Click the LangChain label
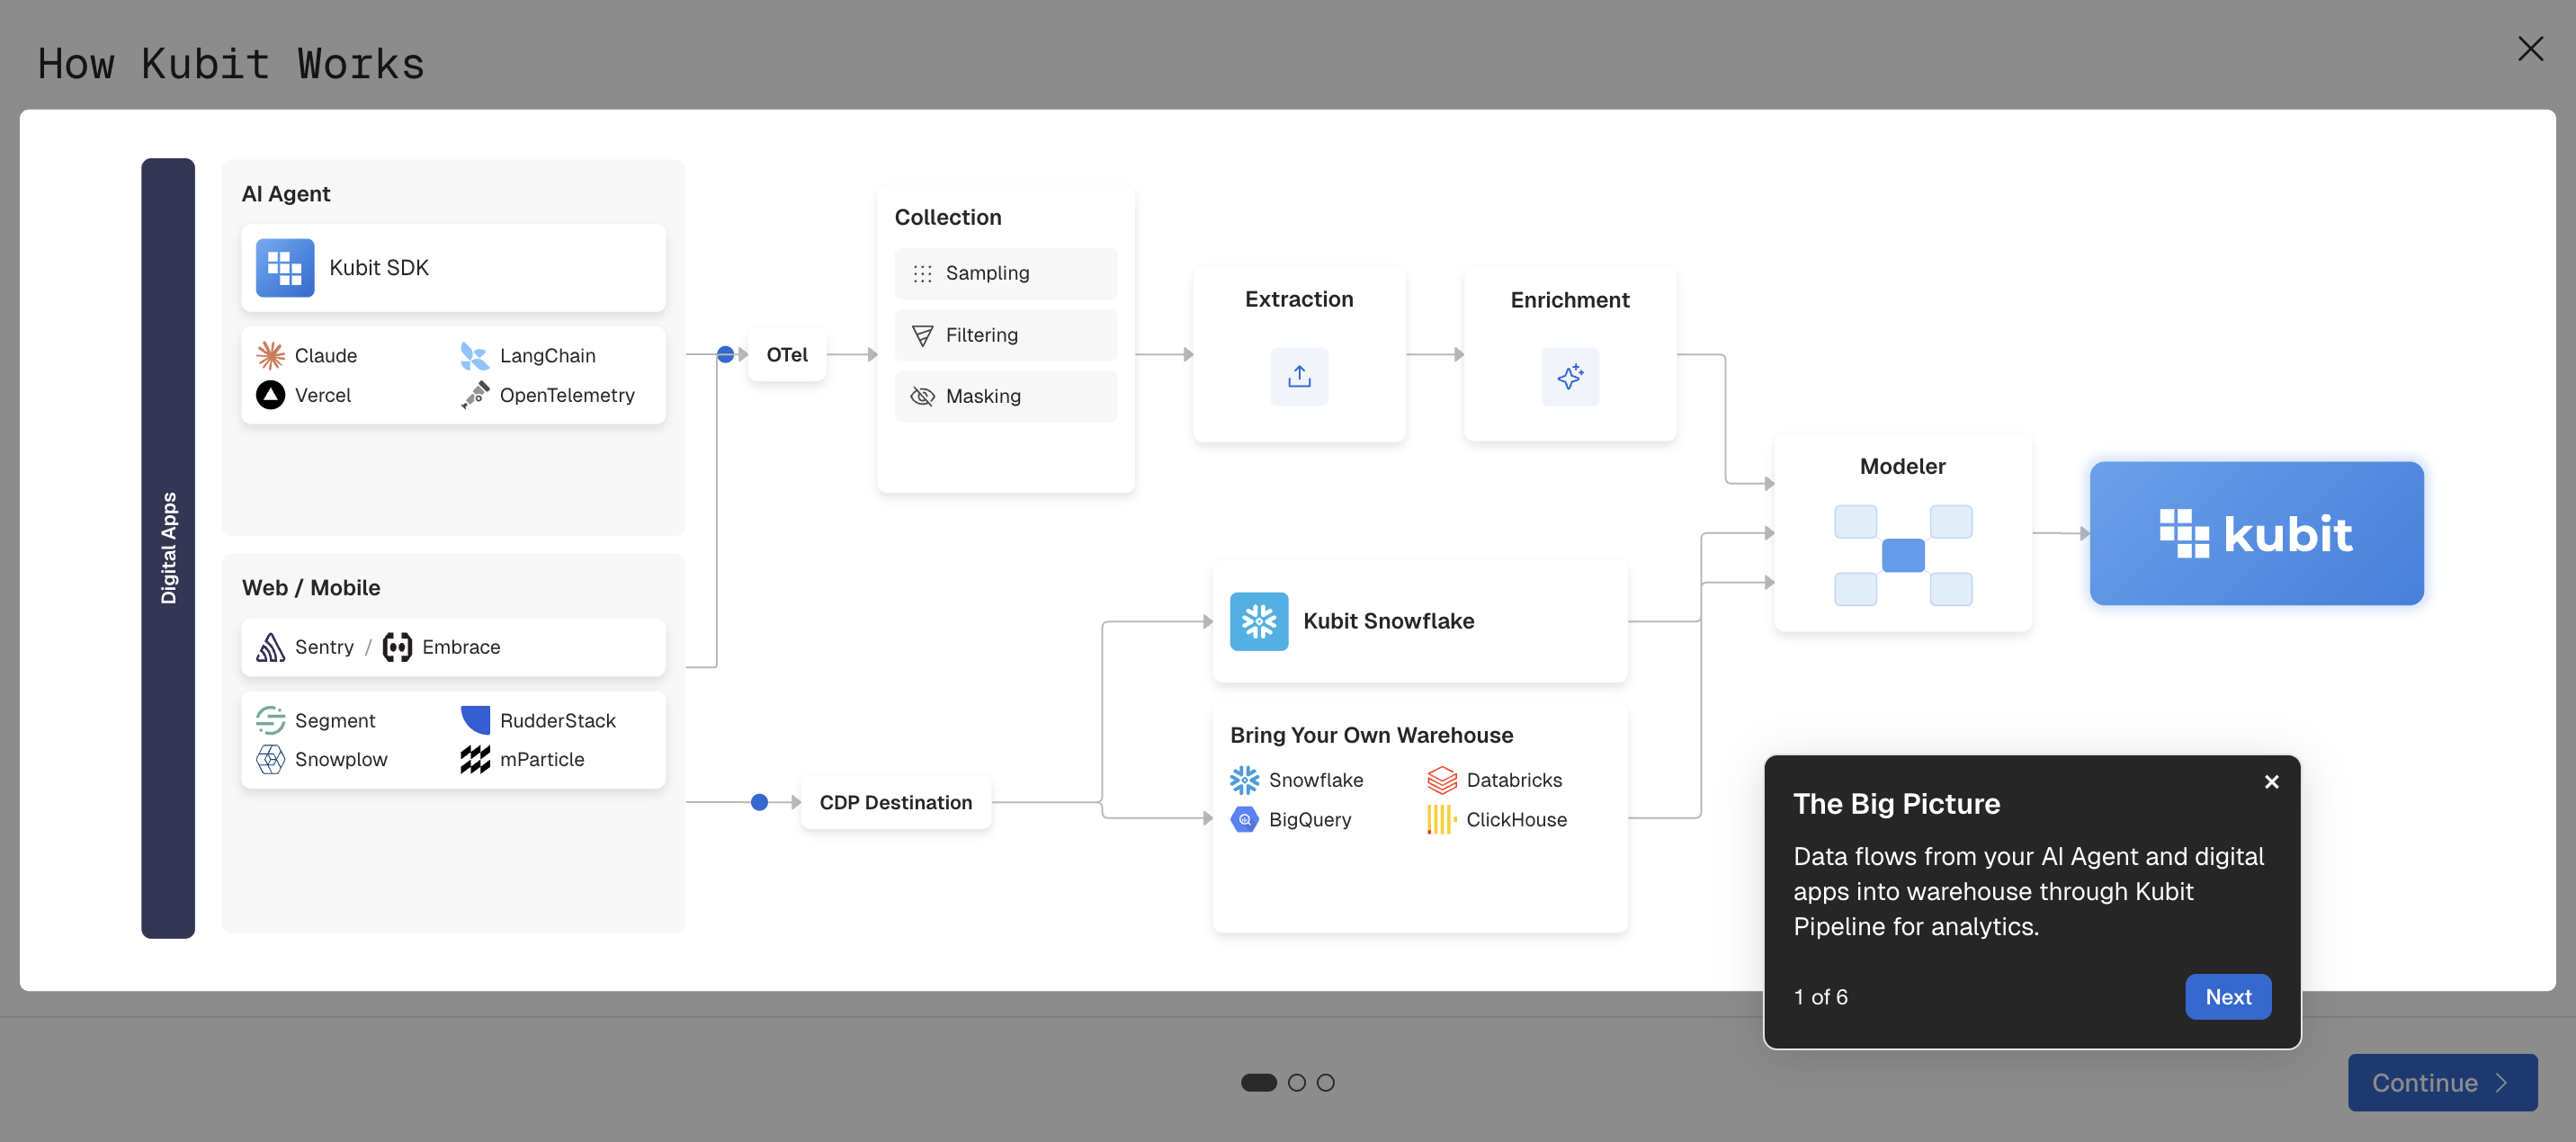 [548, 355]
